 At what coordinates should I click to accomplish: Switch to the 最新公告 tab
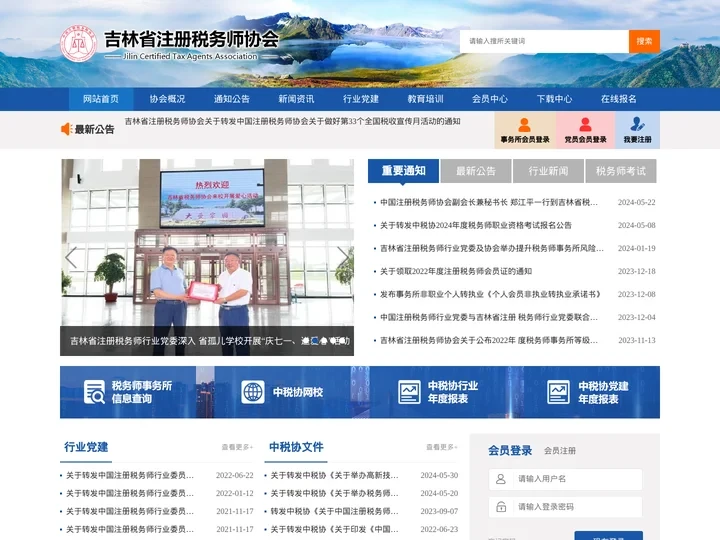[x=476, y=171]
